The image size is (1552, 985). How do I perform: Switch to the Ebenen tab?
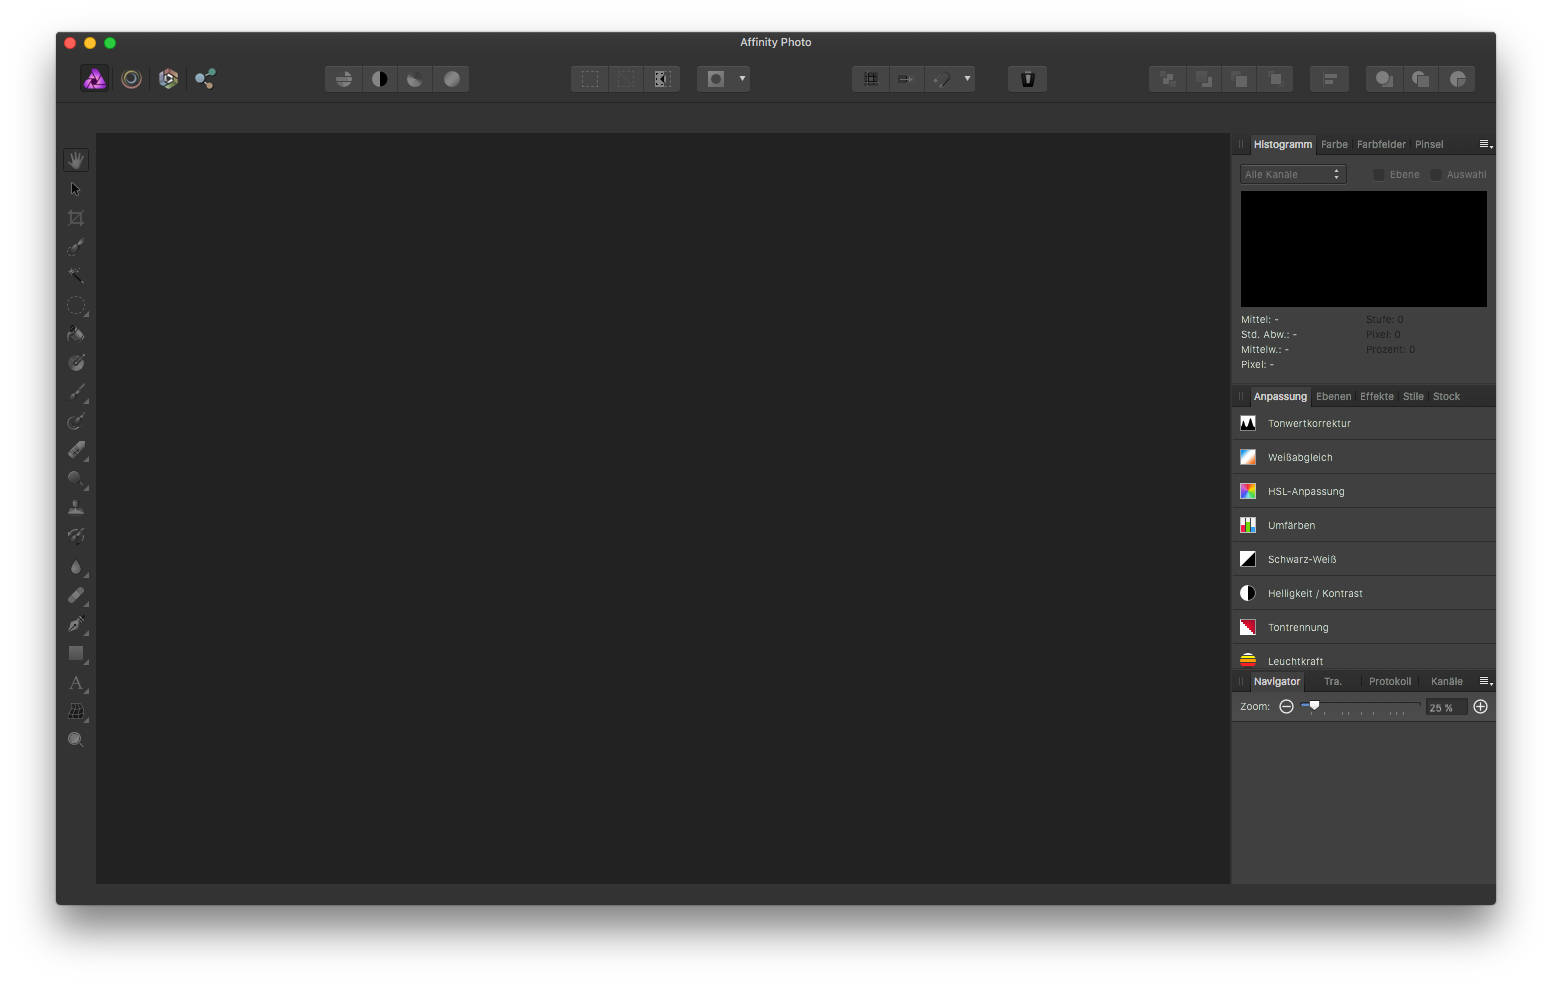1333,397
